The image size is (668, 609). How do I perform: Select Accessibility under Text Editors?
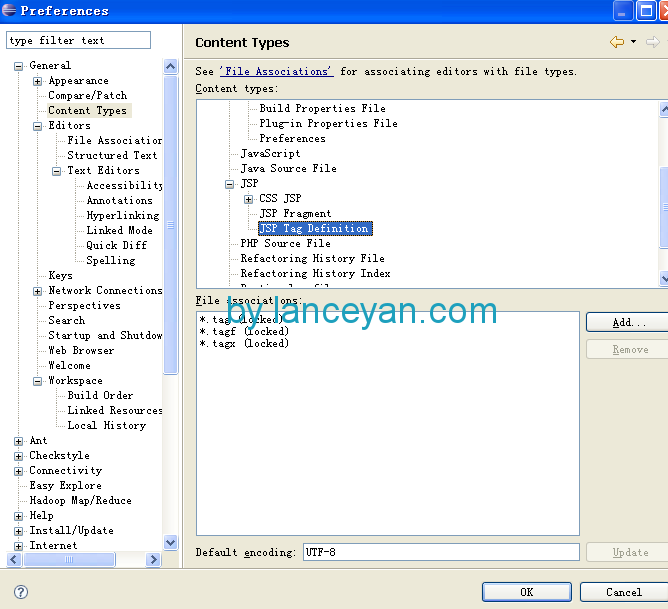(124, 186)
